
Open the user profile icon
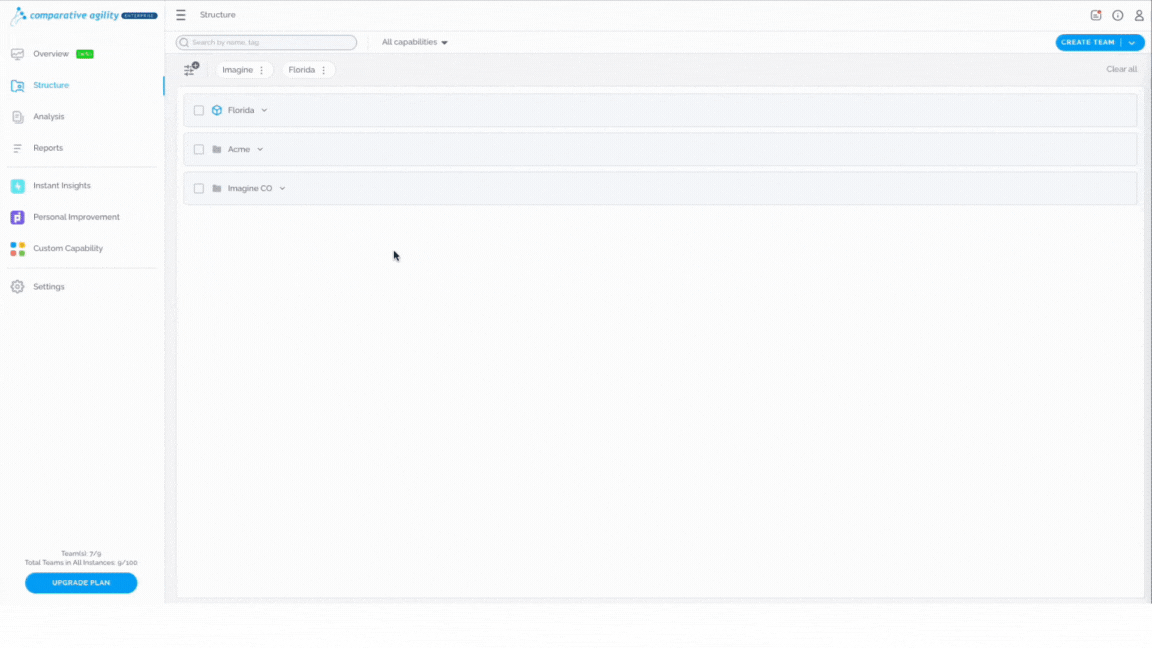click(1139, 15)
